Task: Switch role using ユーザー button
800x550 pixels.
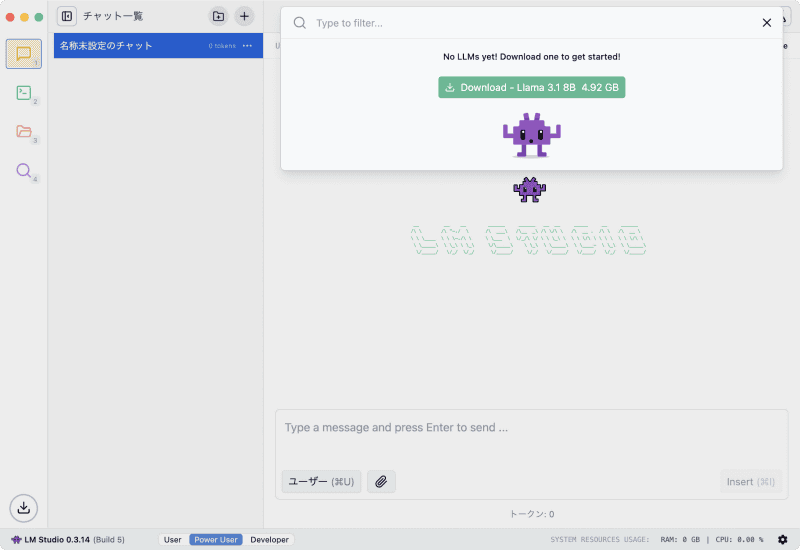Action: click(321, 482)
